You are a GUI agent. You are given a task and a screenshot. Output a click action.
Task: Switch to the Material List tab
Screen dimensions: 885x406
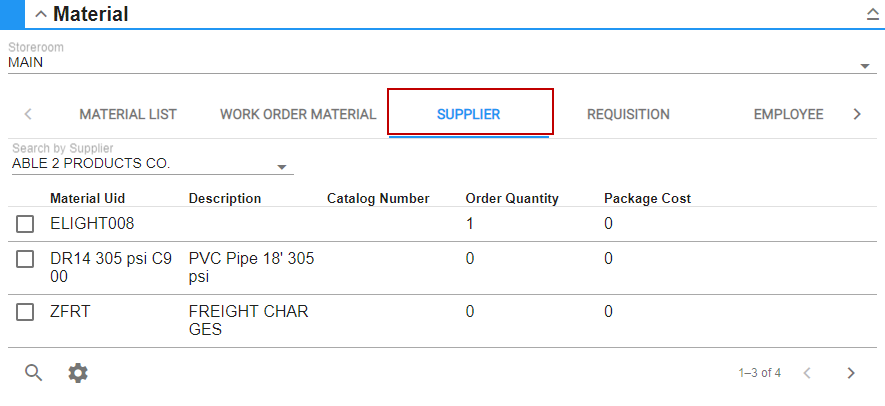tap(128, 114)
